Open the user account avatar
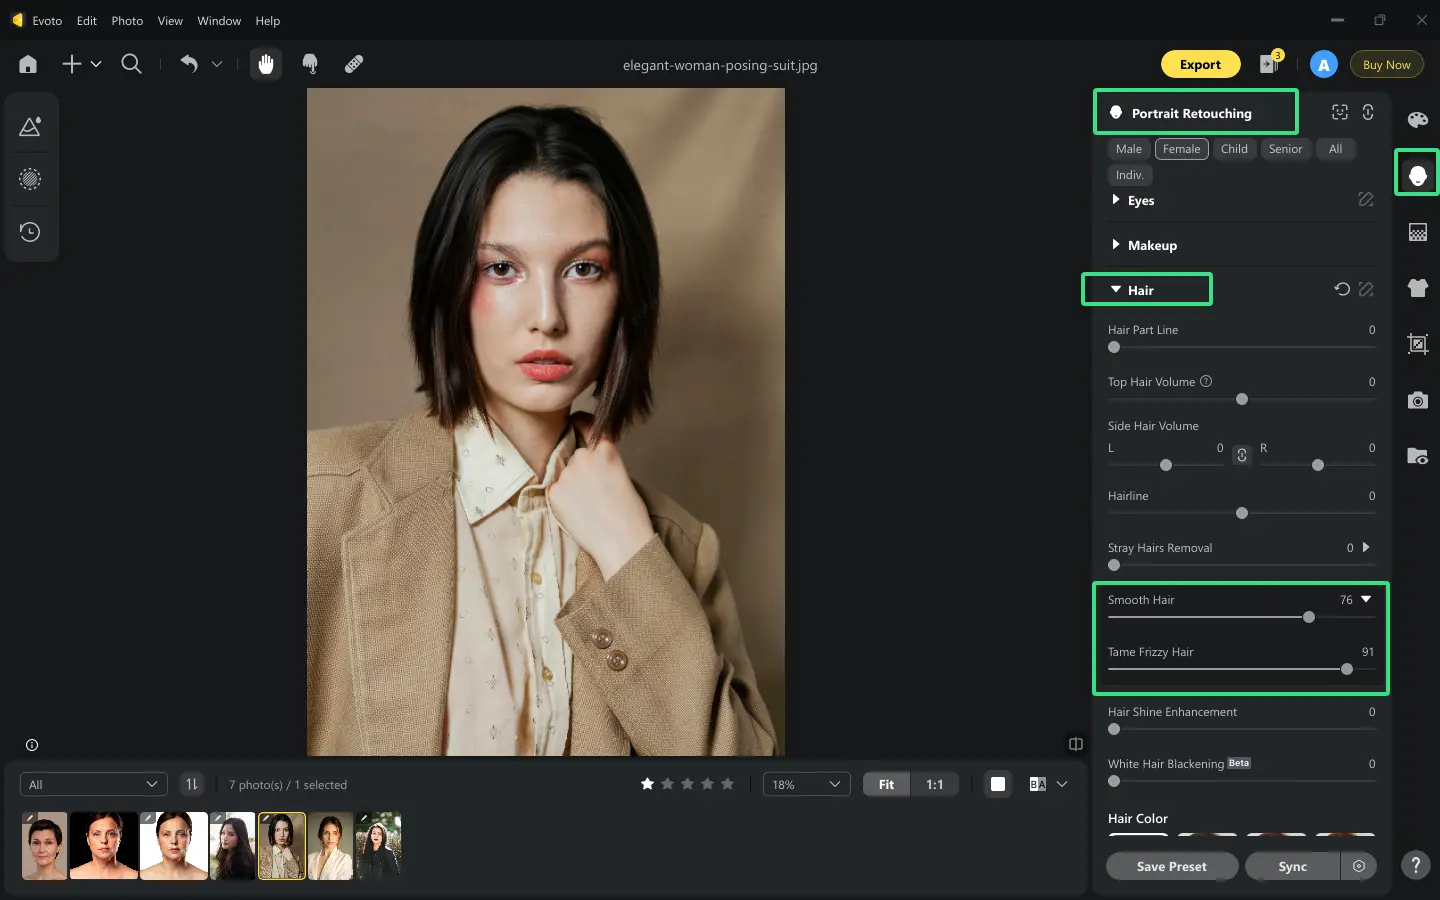1440x900 pixels. 1323,65
